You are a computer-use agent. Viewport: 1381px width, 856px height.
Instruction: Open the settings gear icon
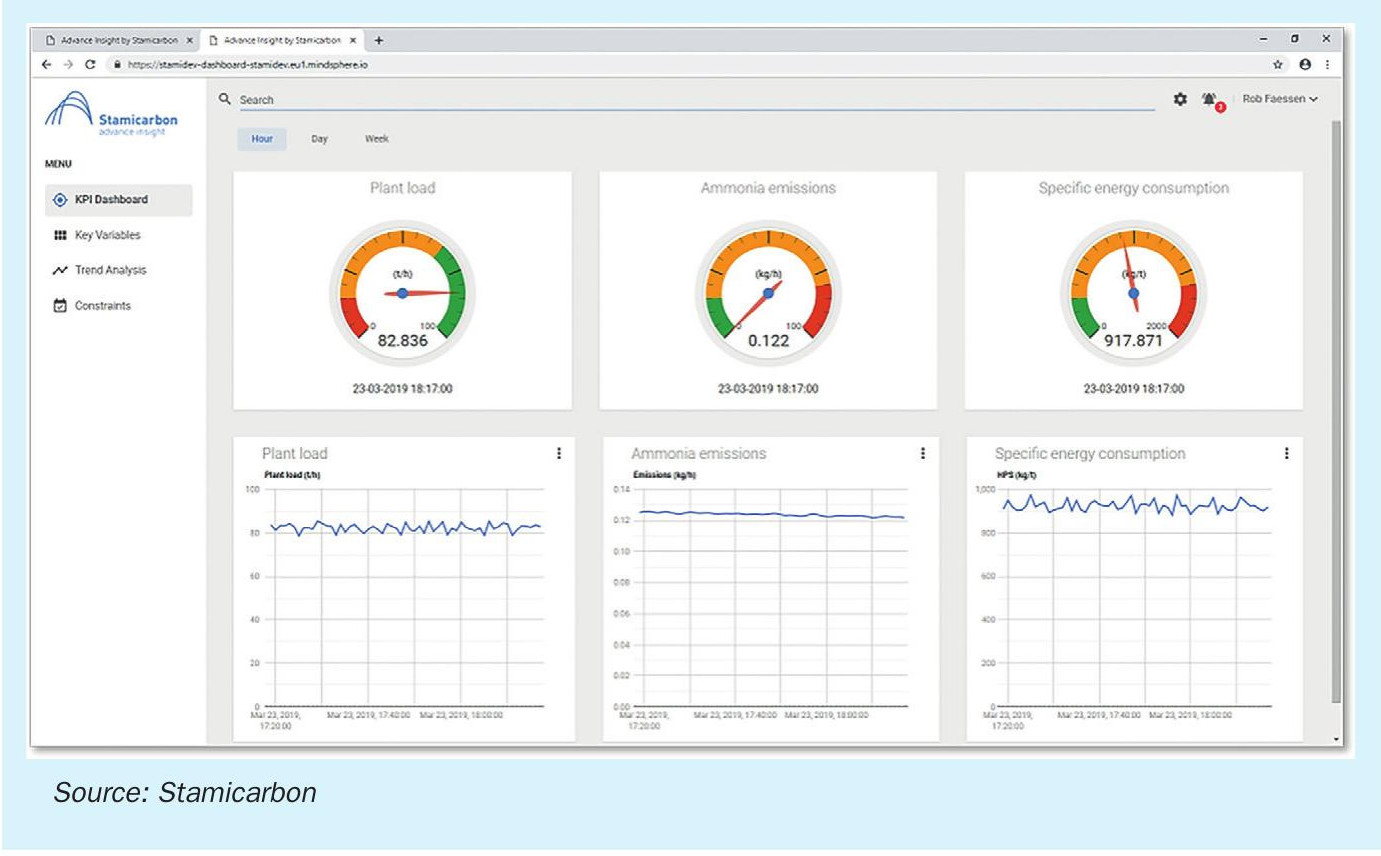[x=1180, y=99]
